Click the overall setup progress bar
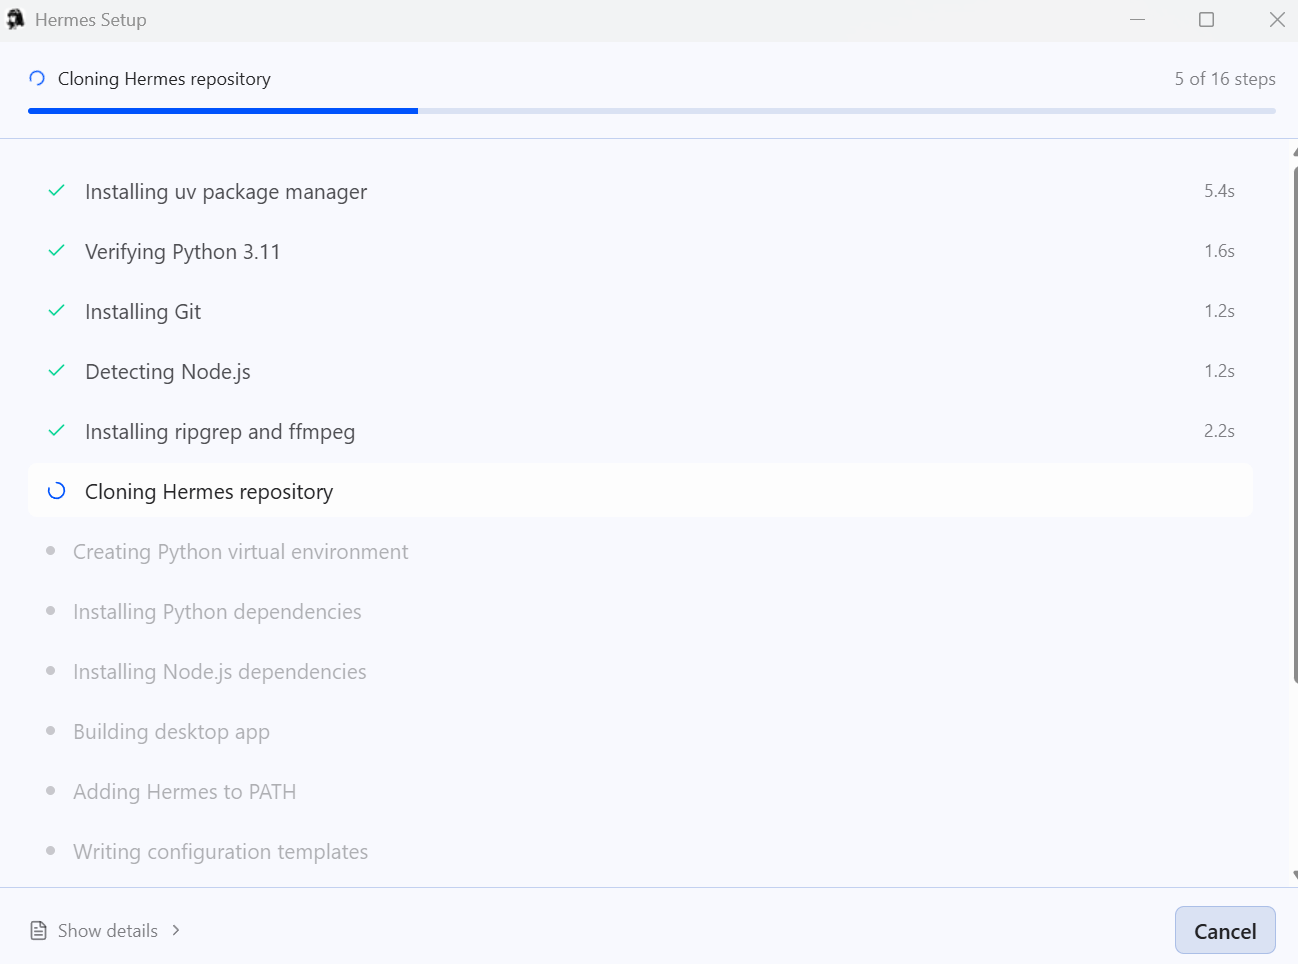 click(652, 110)
